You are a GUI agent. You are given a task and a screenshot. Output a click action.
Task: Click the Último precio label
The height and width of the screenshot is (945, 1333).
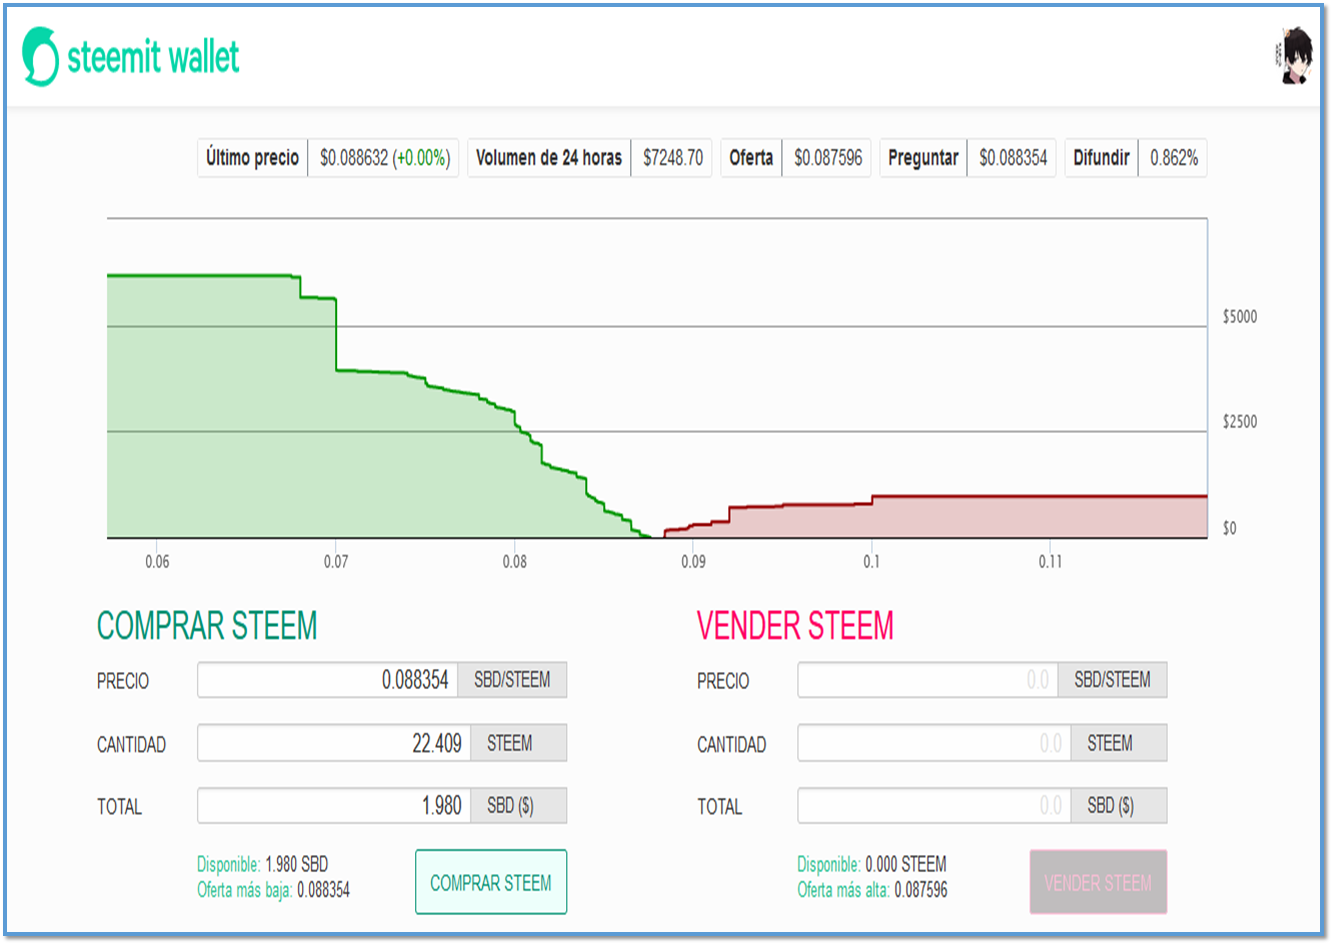(253, 158)
